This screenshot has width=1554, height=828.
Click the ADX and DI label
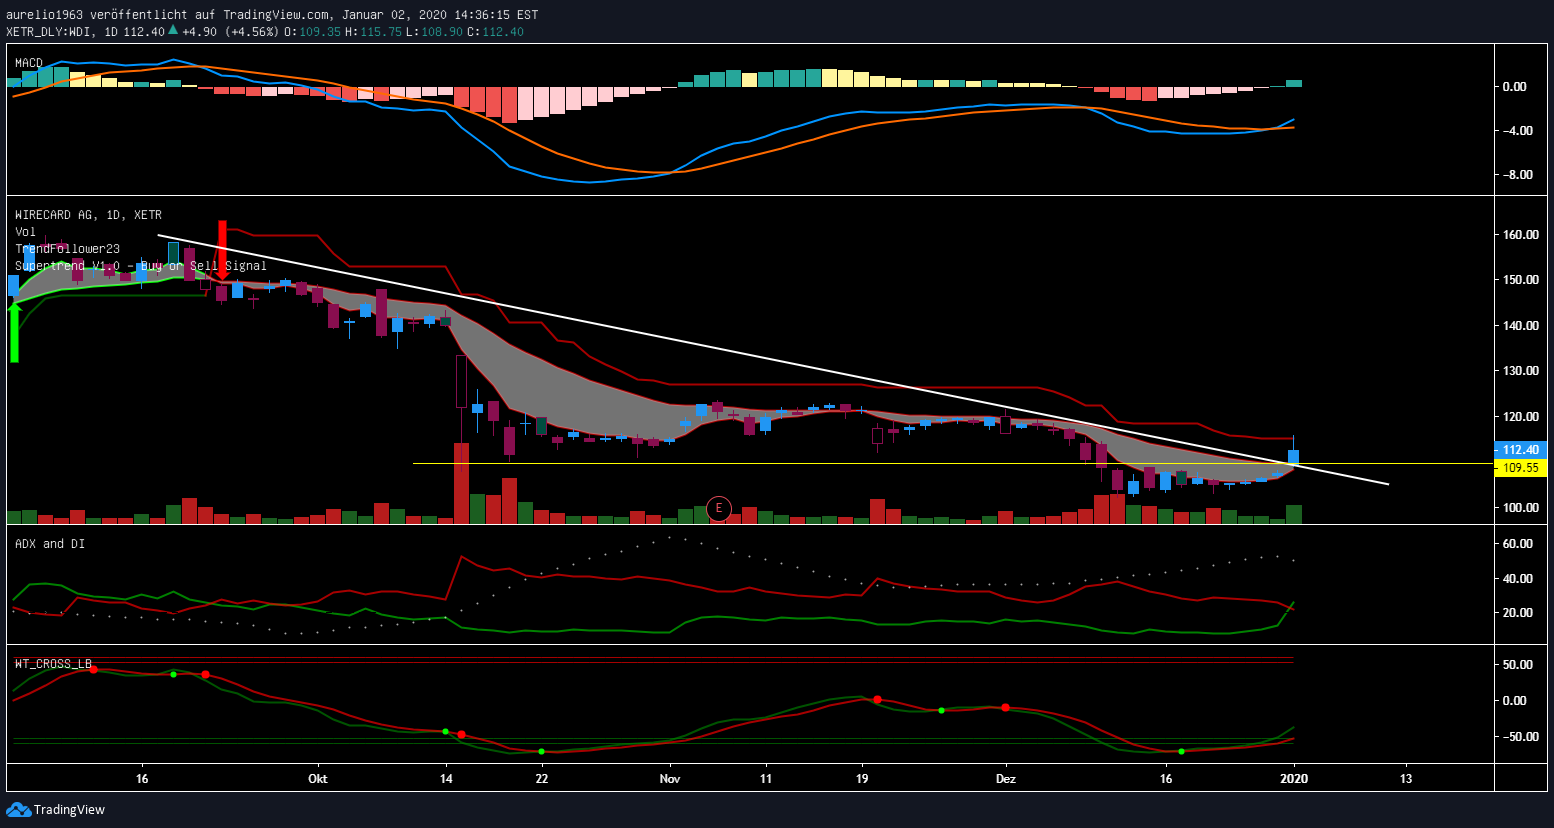tap(50, 544)
